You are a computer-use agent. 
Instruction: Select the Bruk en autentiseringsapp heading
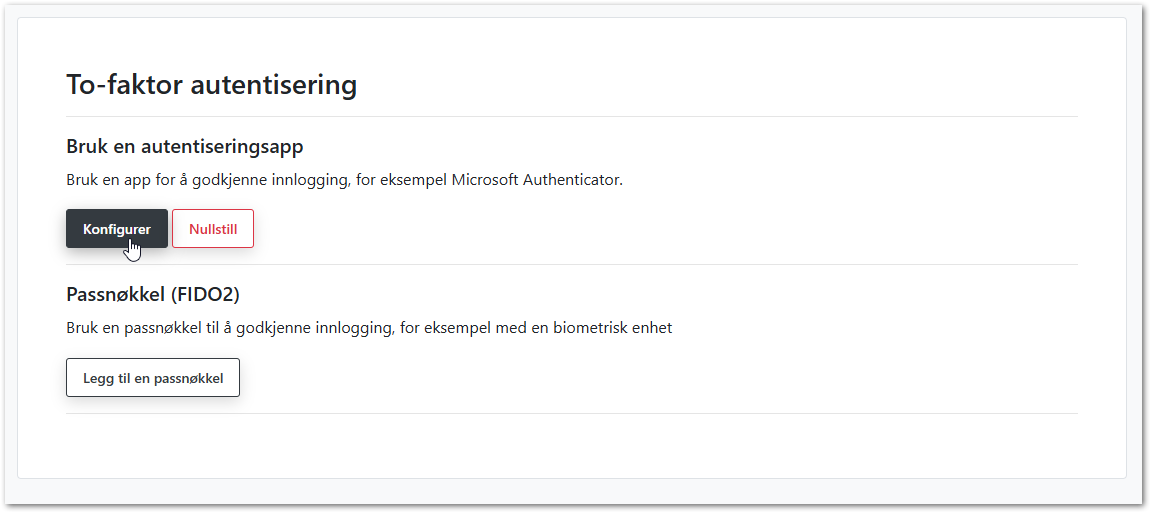[x=184, y=147]
